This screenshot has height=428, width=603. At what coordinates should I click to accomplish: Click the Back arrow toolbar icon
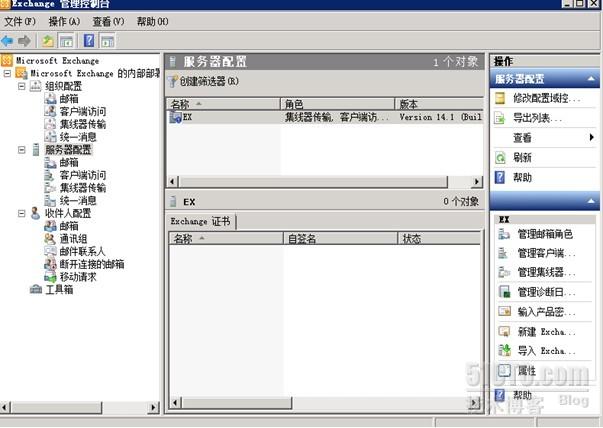[7, 41]
